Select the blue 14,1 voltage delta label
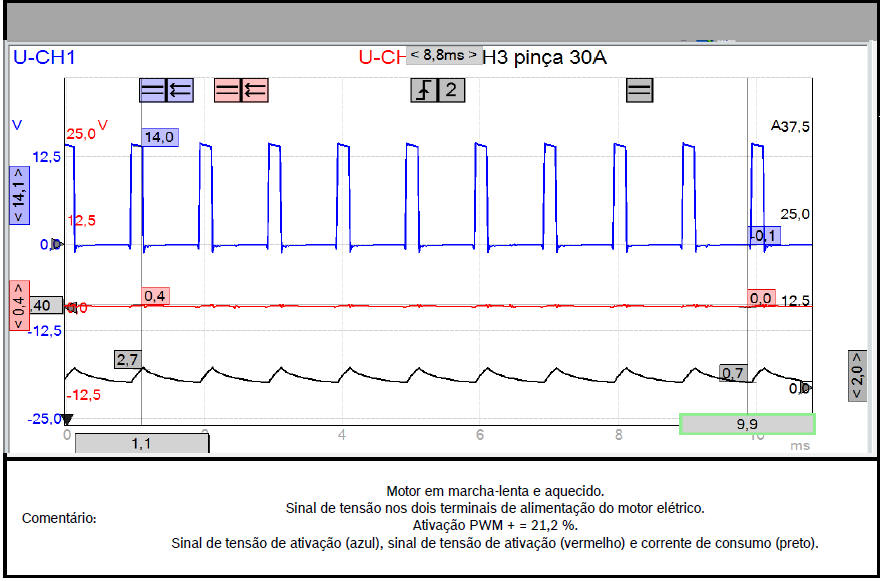883x581 pixels. pos(19,194)
